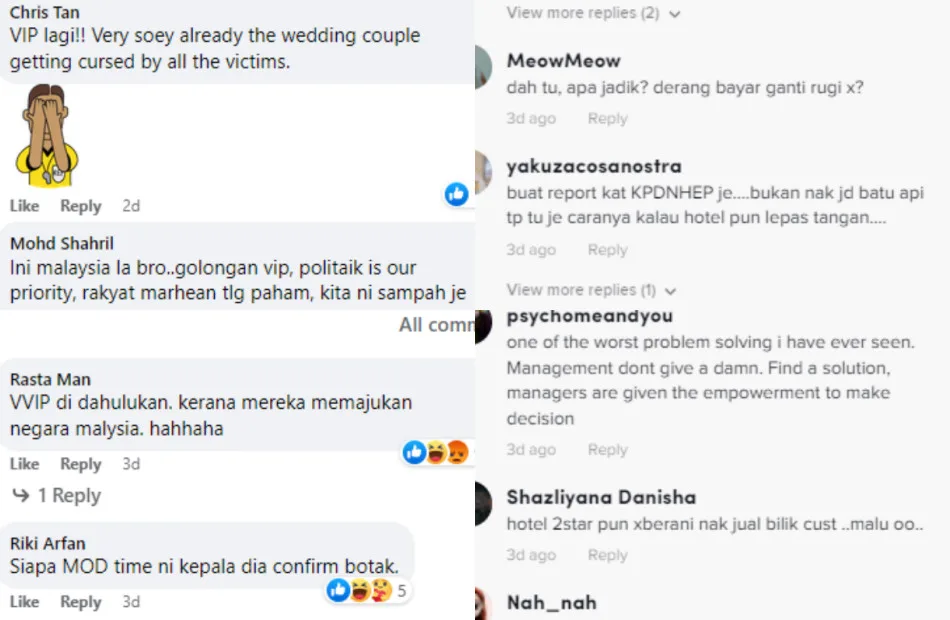Reply to yakuzacosanostra's comment
Viewport: 950px width, 620px height.
[608, 250]
